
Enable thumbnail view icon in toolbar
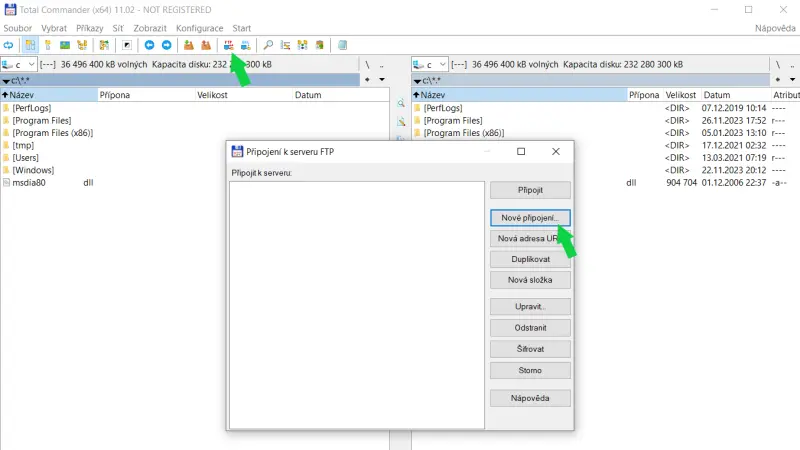click(x=65, y=45)
